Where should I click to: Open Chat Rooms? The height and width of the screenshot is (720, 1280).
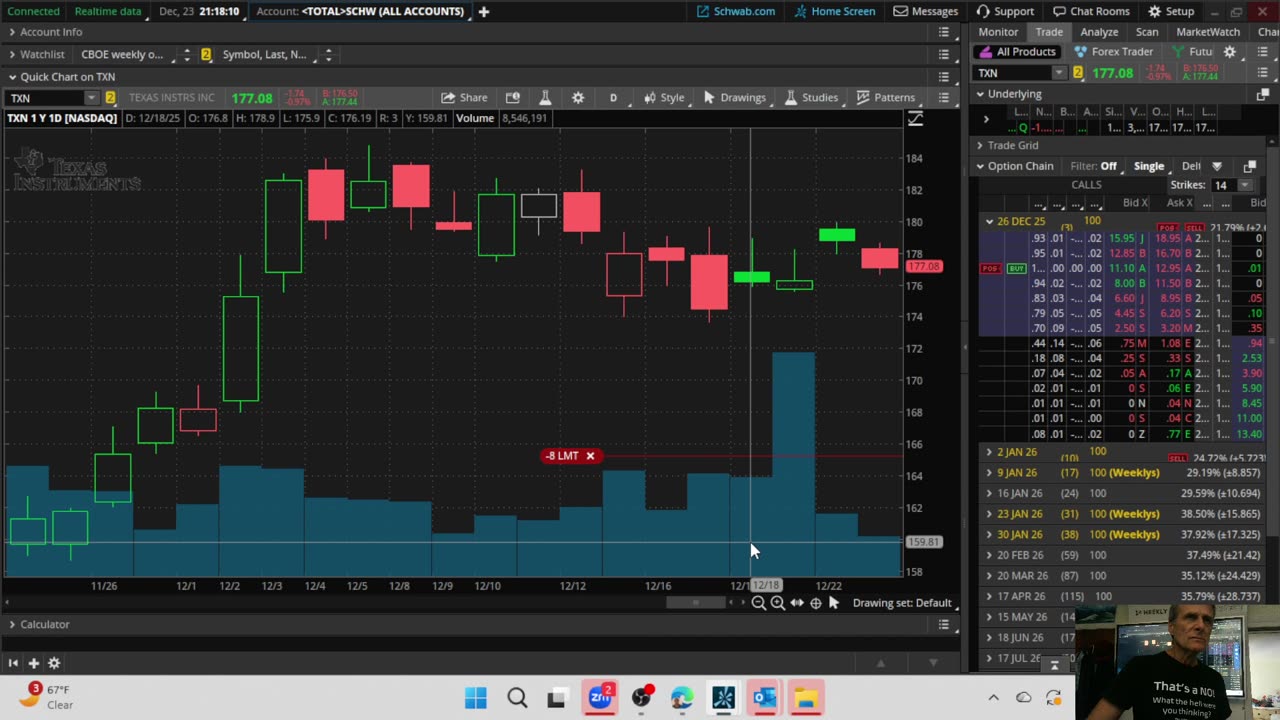(x=1090, y=11)
